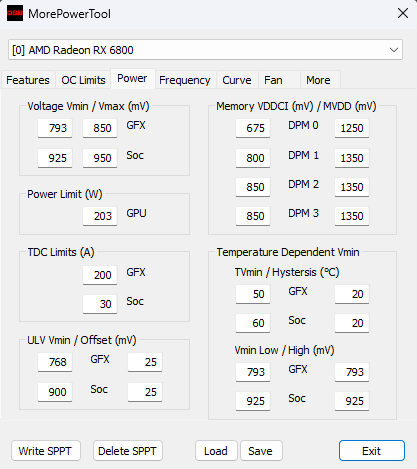
Task: Edit the GFX TVmin field 50
Action: pos(253,294)
